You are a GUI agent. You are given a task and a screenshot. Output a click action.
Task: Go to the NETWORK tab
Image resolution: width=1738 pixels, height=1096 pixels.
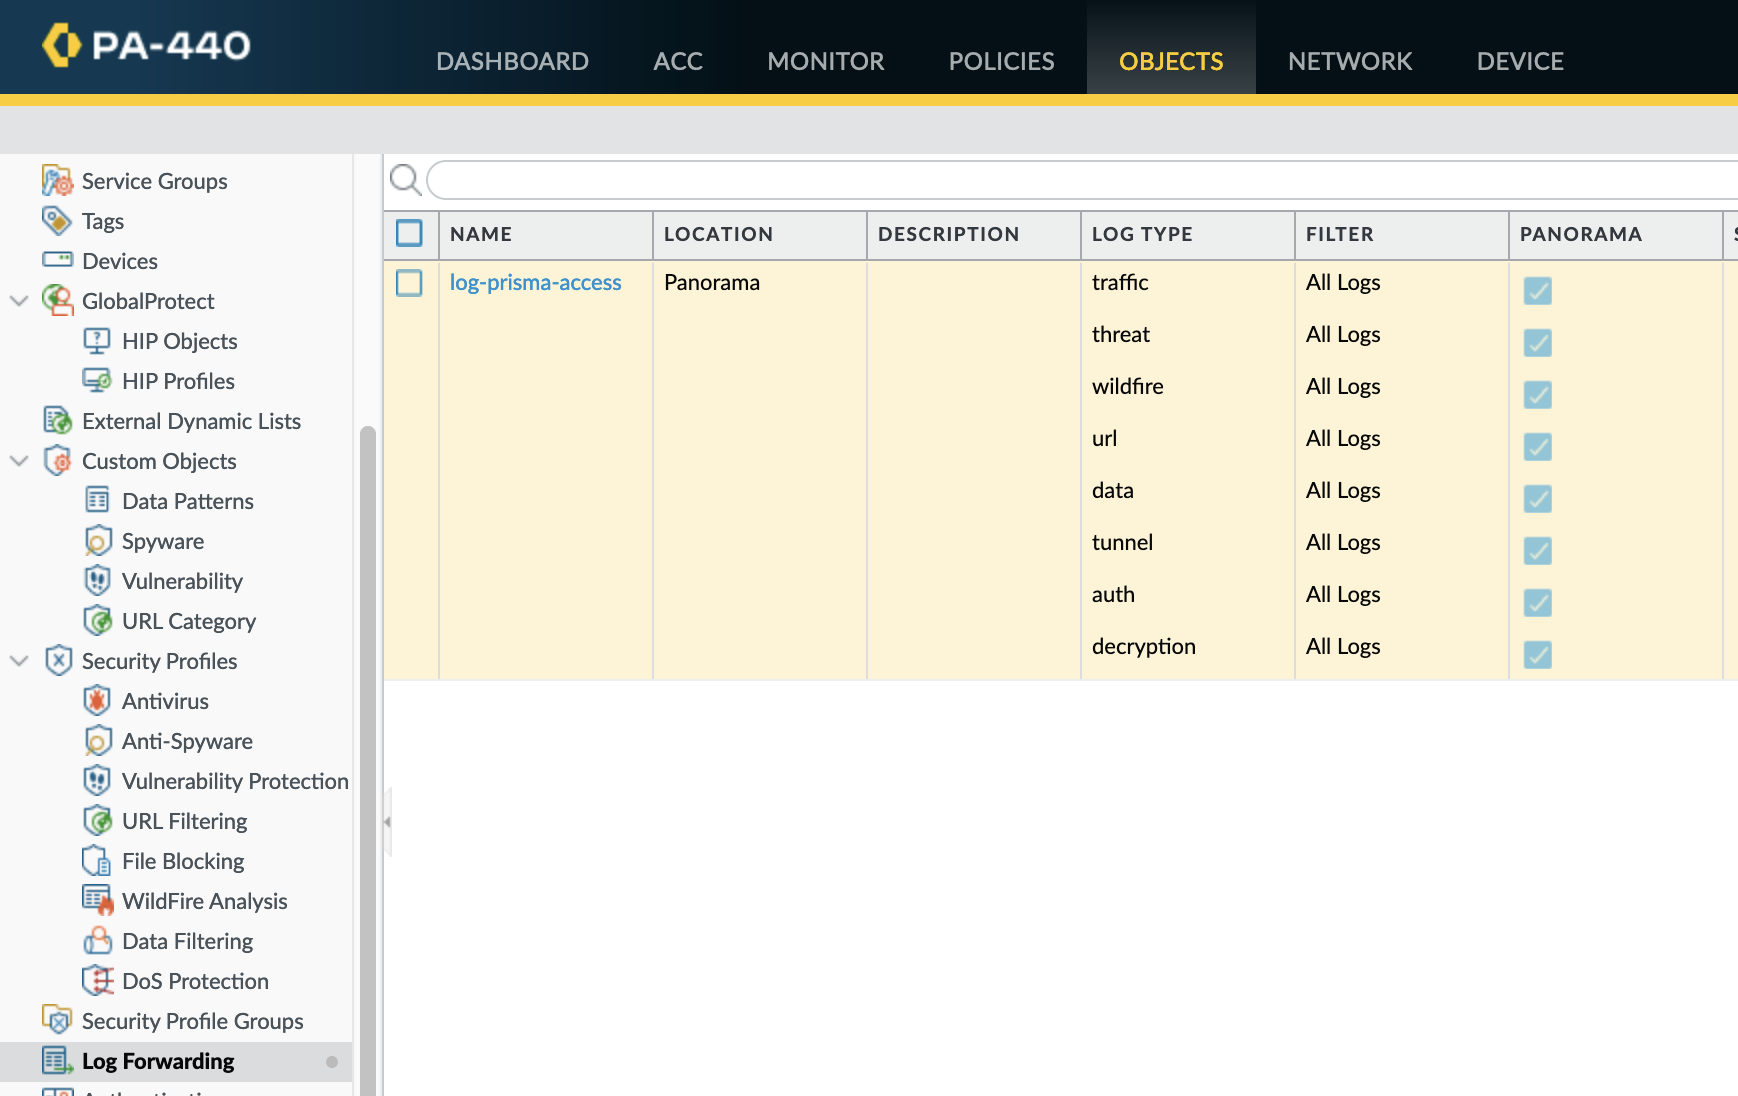[x=1350, y=61]
